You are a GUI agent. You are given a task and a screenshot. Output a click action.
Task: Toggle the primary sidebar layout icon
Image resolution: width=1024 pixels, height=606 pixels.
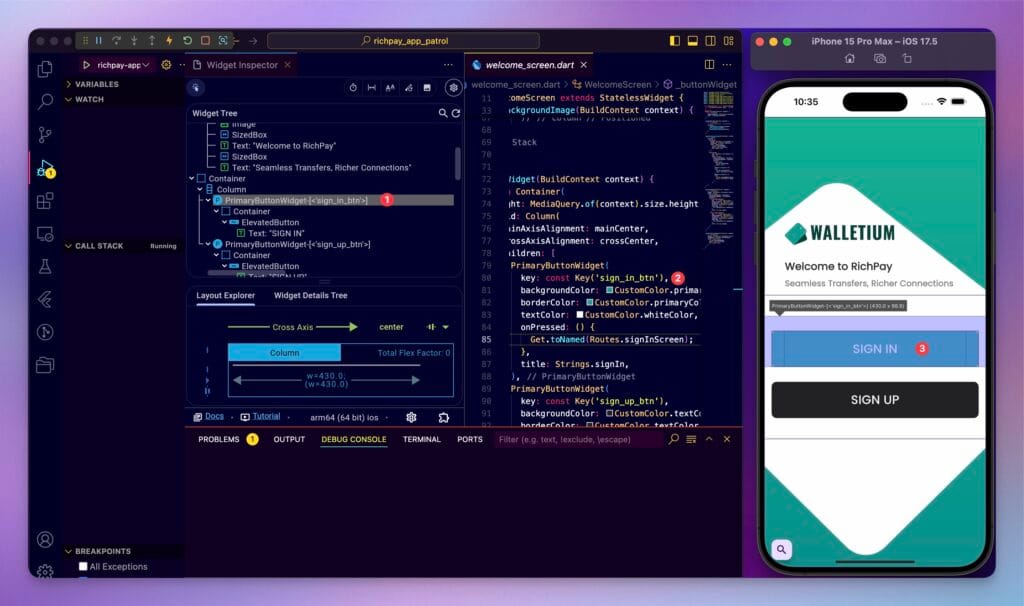[x=675, y=40]
